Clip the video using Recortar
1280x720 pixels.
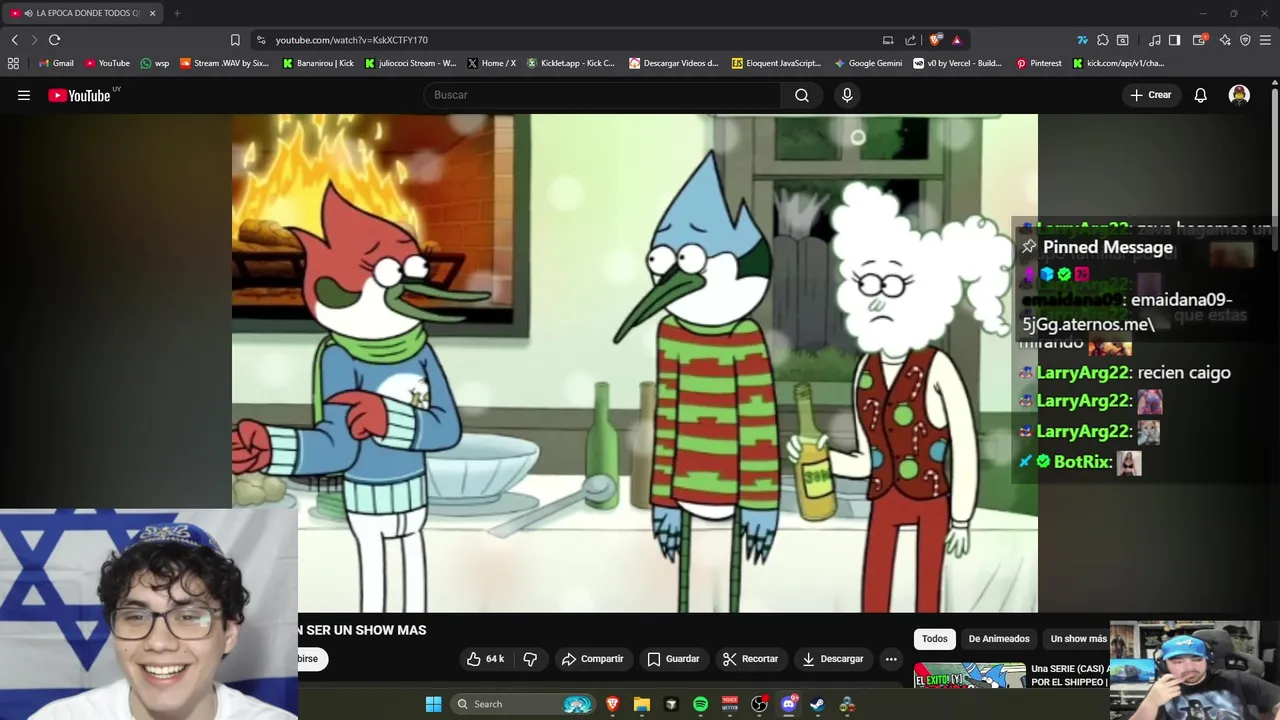tap(750, 659)
